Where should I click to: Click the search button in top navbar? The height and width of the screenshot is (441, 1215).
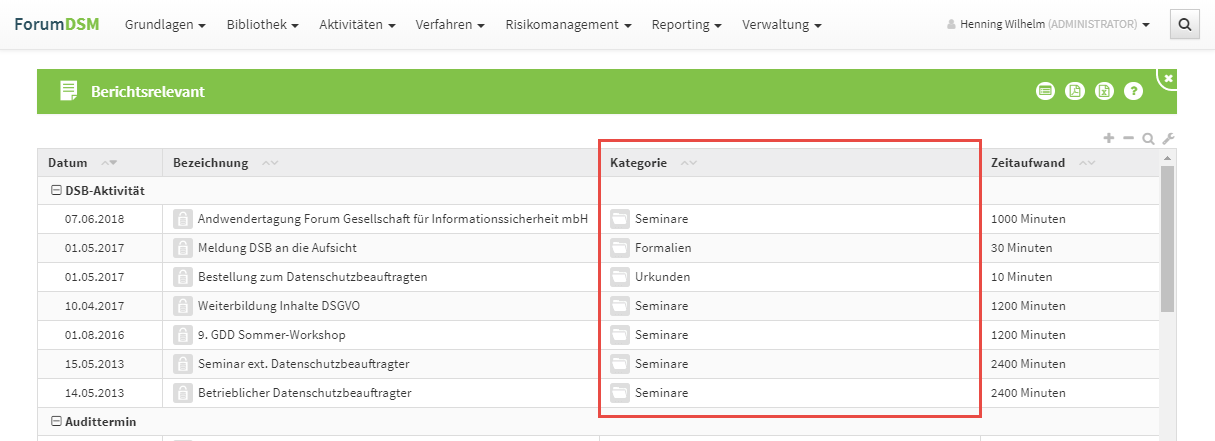[1184, 24]
